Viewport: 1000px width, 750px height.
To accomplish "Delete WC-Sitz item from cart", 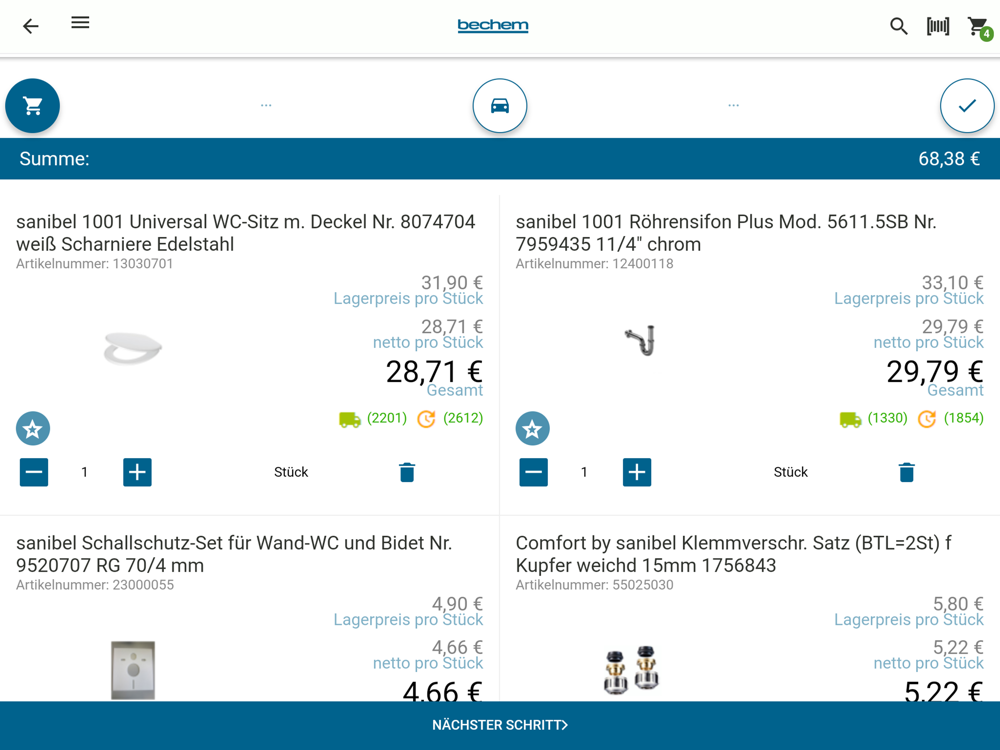I will 407,473.
